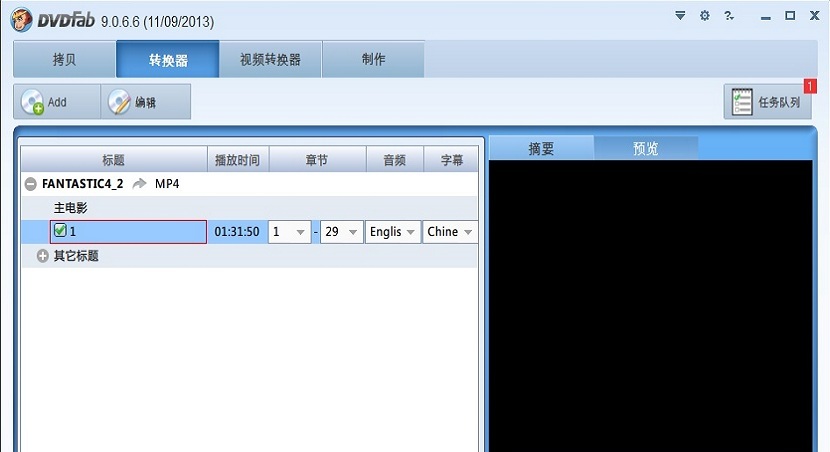Screen dimensions: 830x452
Task: Click the 01:31:50 play time cell
Action: pos(237,232)
